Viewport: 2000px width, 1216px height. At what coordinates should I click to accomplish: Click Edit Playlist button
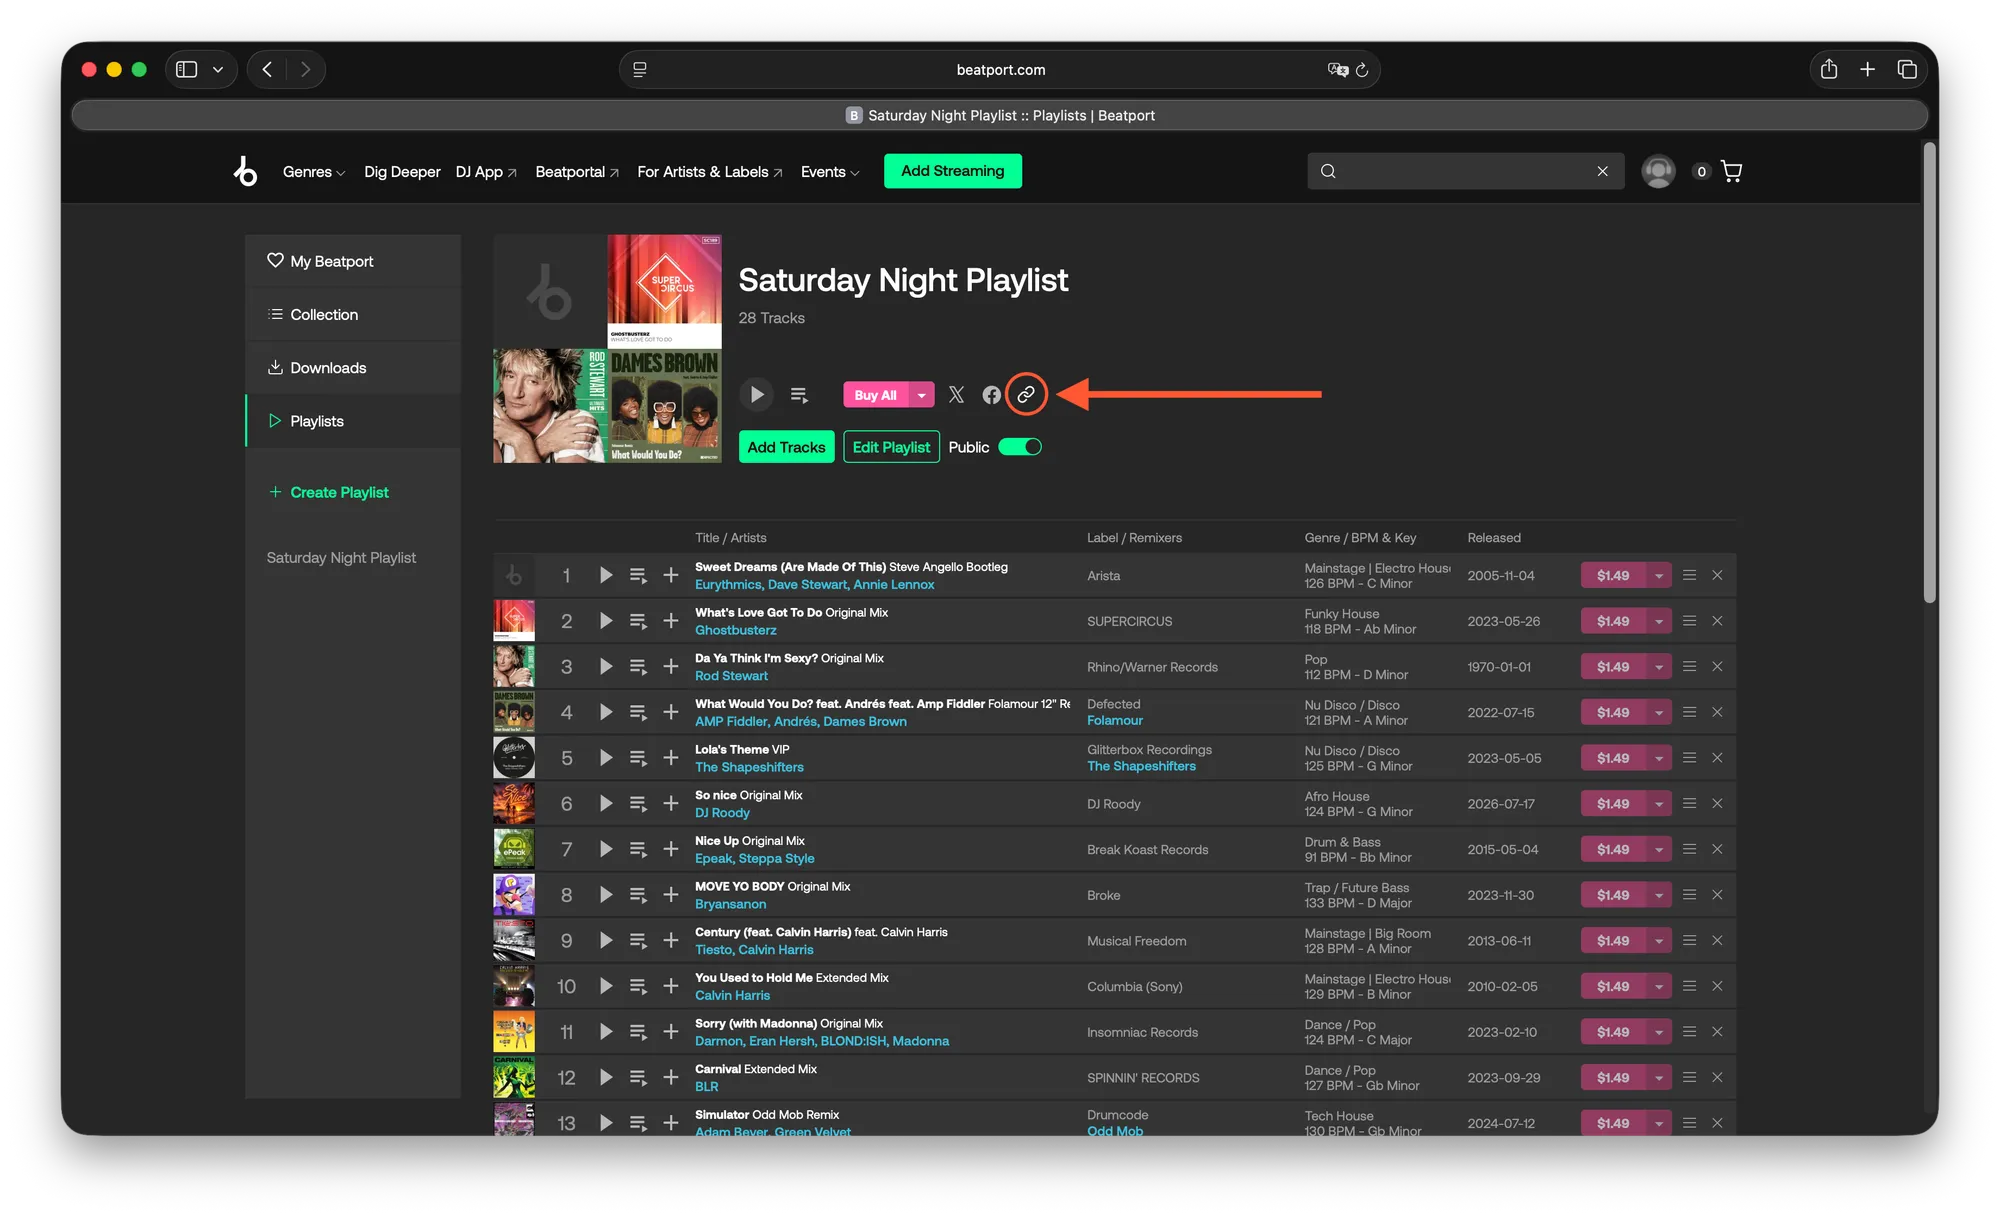click(x=891, y=447)
